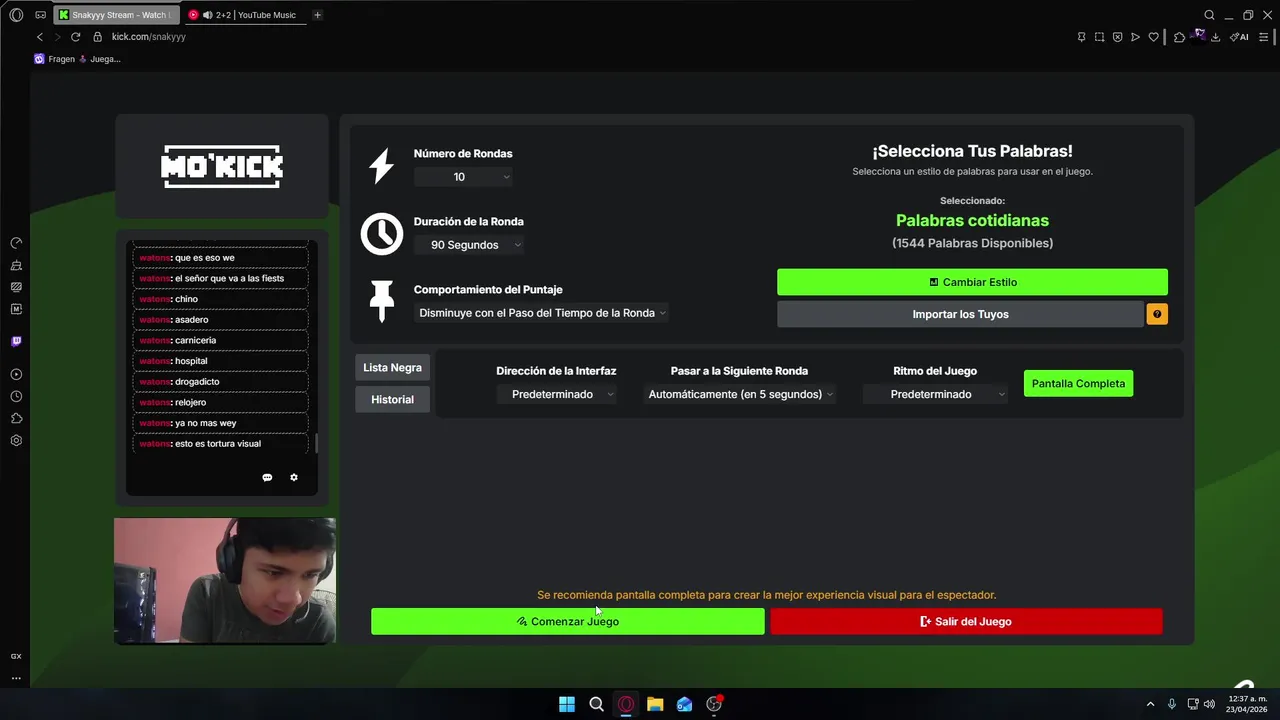
Task: Reload the kick.com page
Action: coord(75,37)
